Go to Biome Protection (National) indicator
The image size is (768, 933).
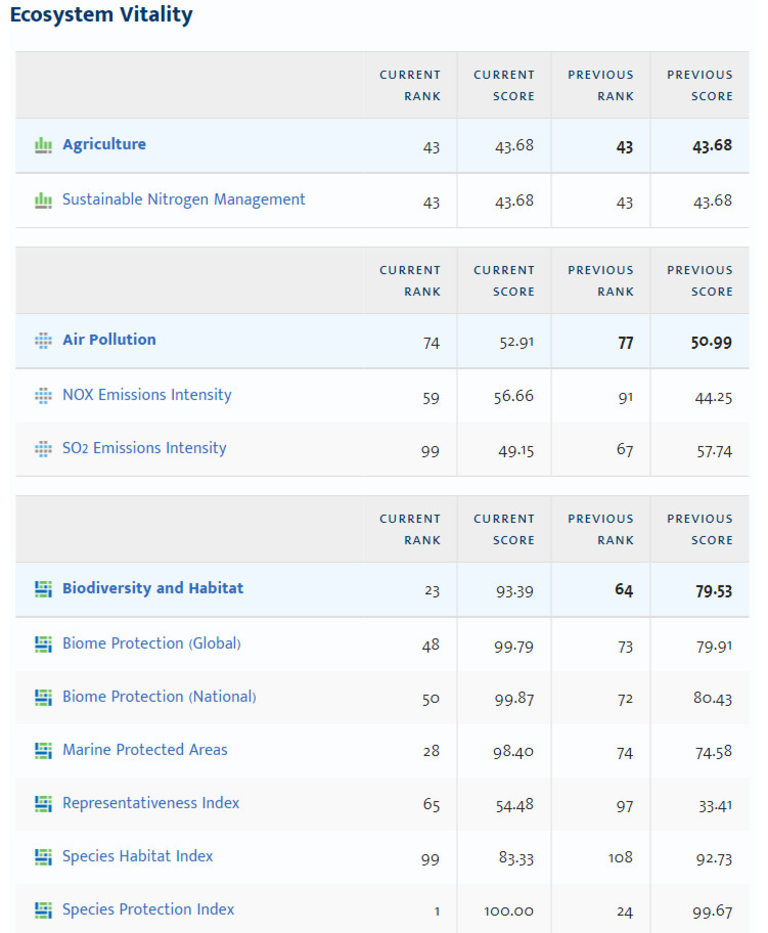tap(159, 696)
